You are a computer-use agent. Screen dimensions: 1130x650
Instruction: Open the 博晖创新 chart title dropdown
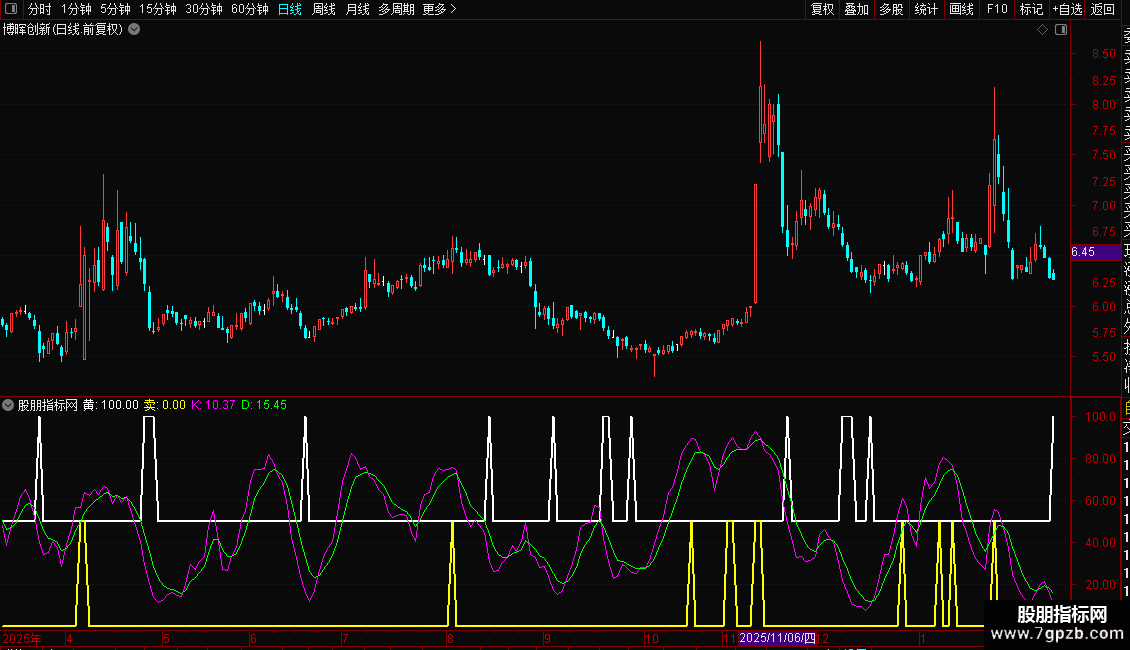point(134,30)
